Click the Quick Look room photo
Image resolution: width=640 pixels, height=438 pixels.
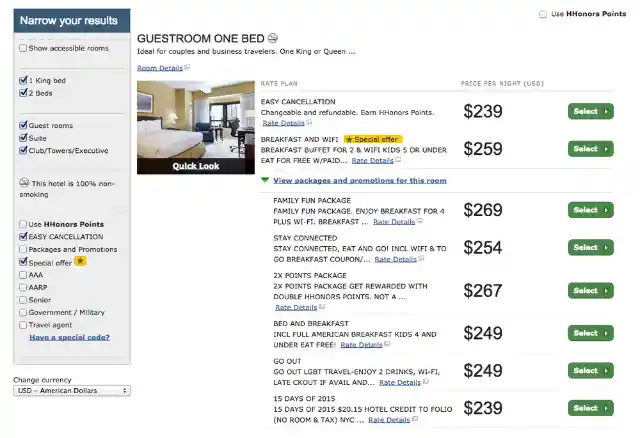195,127
